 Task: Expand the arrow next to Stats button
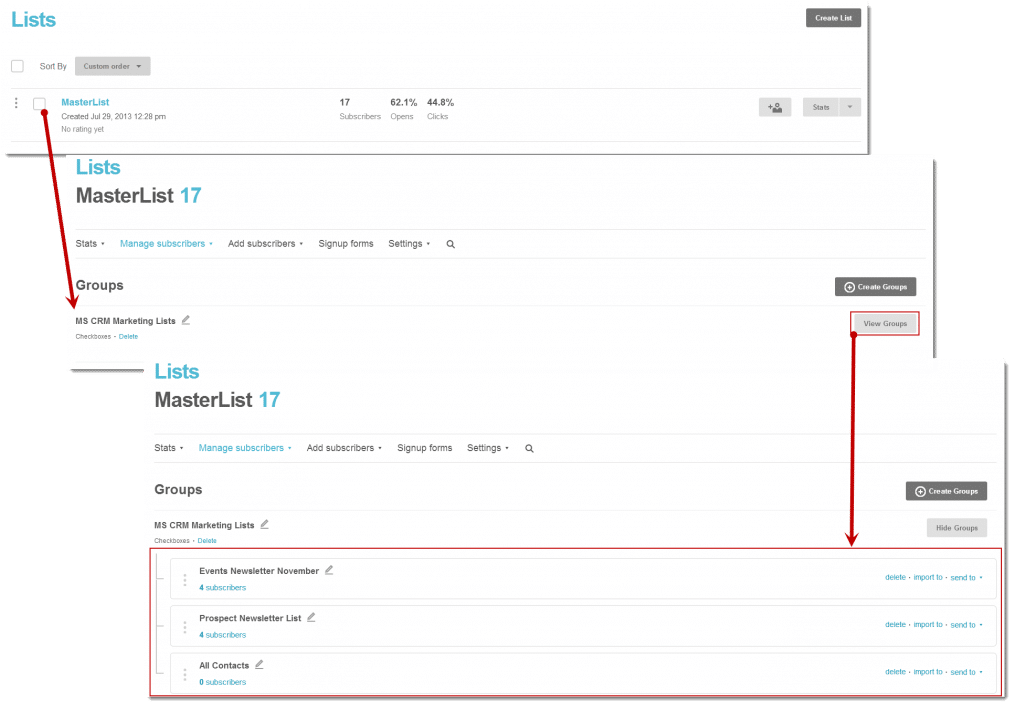tap(850, 107)
